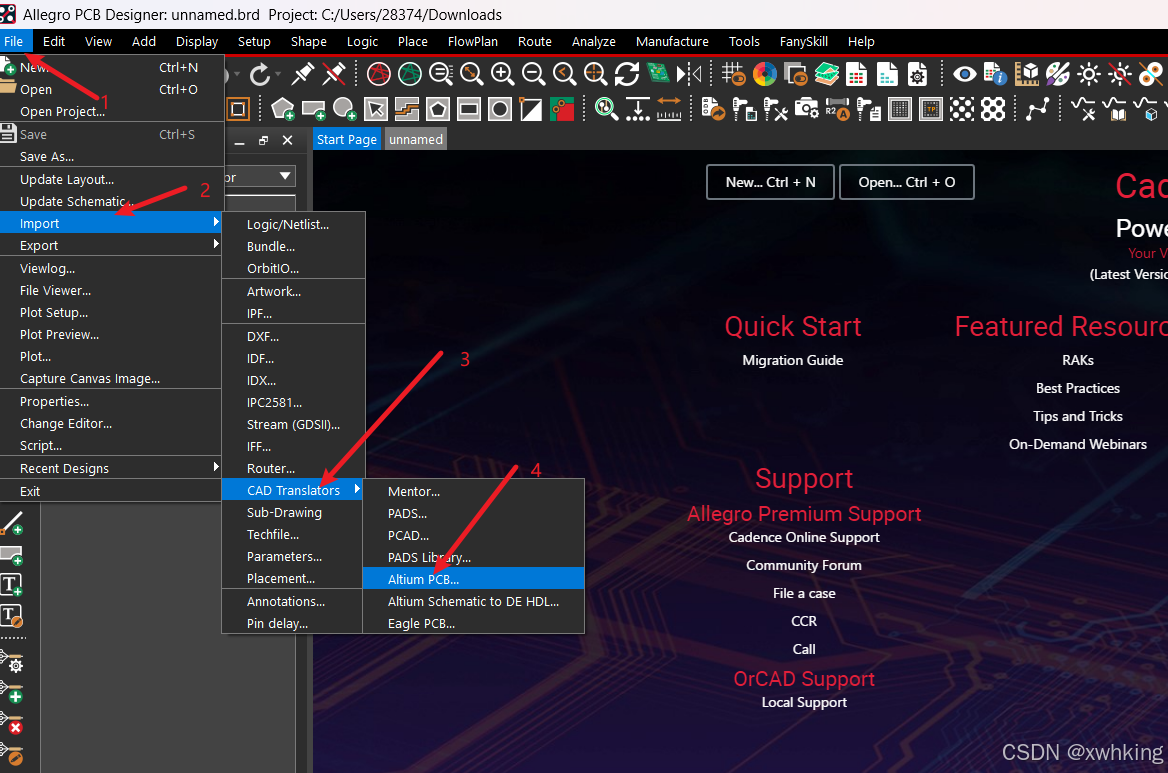
Task: Toggle the eye visibility icon
Action: [x=965, y=74]
